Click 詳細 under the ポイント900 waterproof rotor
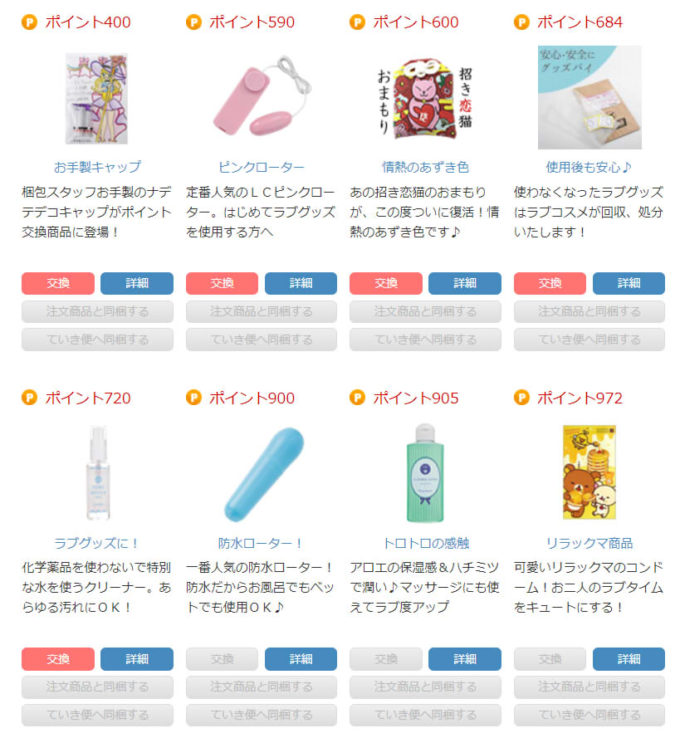680x738 pixels. point(301,659)
